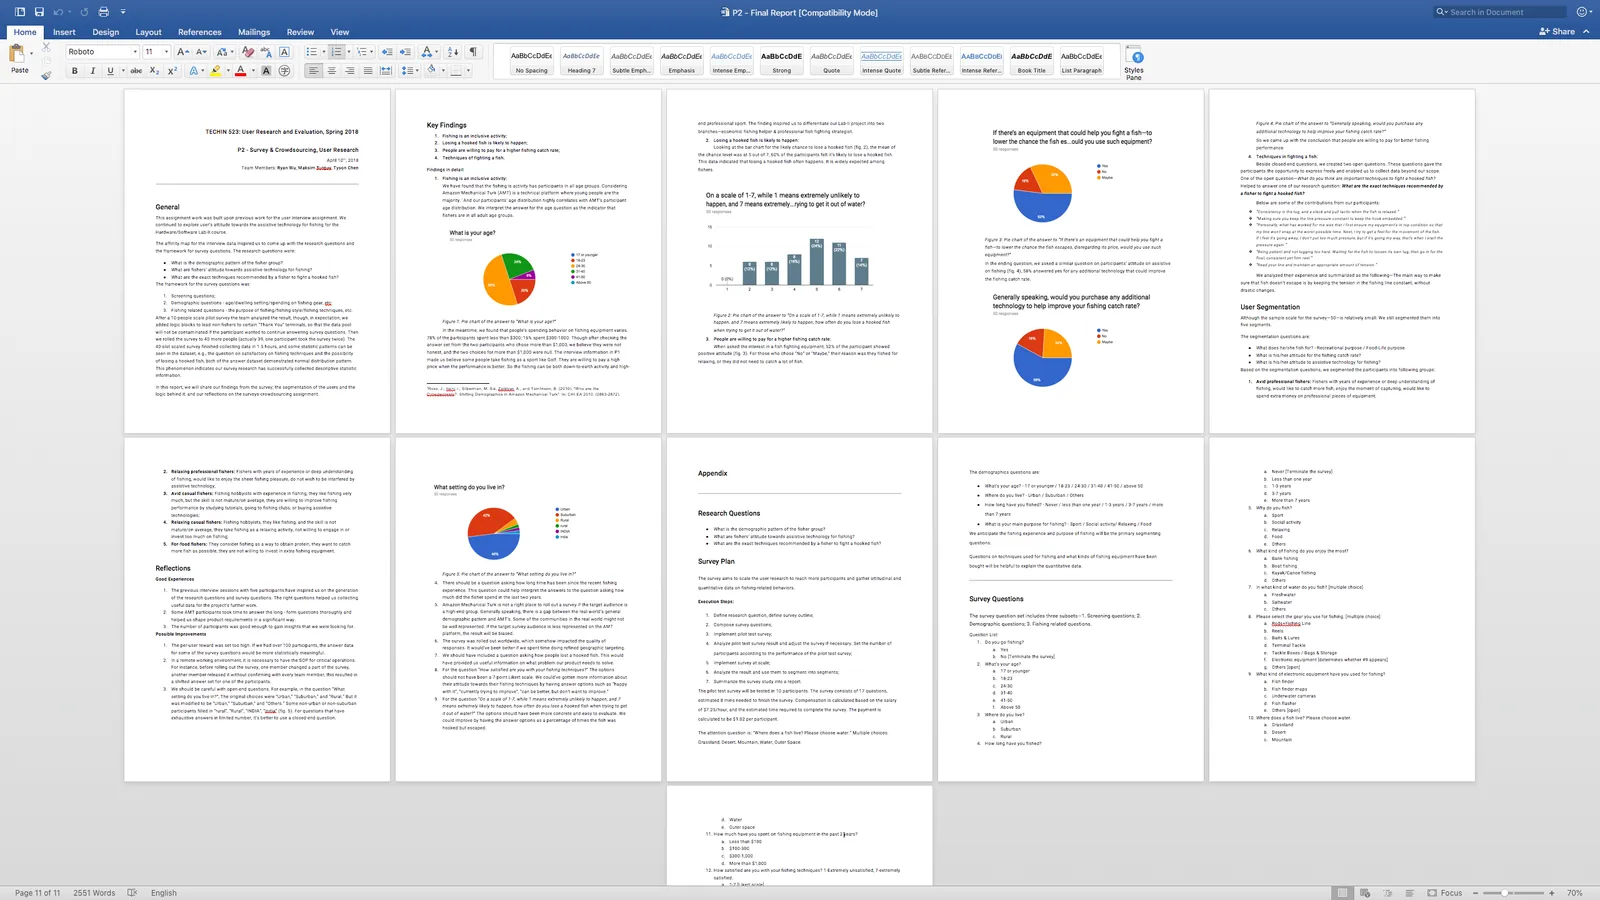
Task: Click the Clear Formatting eraser icon
Action: click(248, 52)
